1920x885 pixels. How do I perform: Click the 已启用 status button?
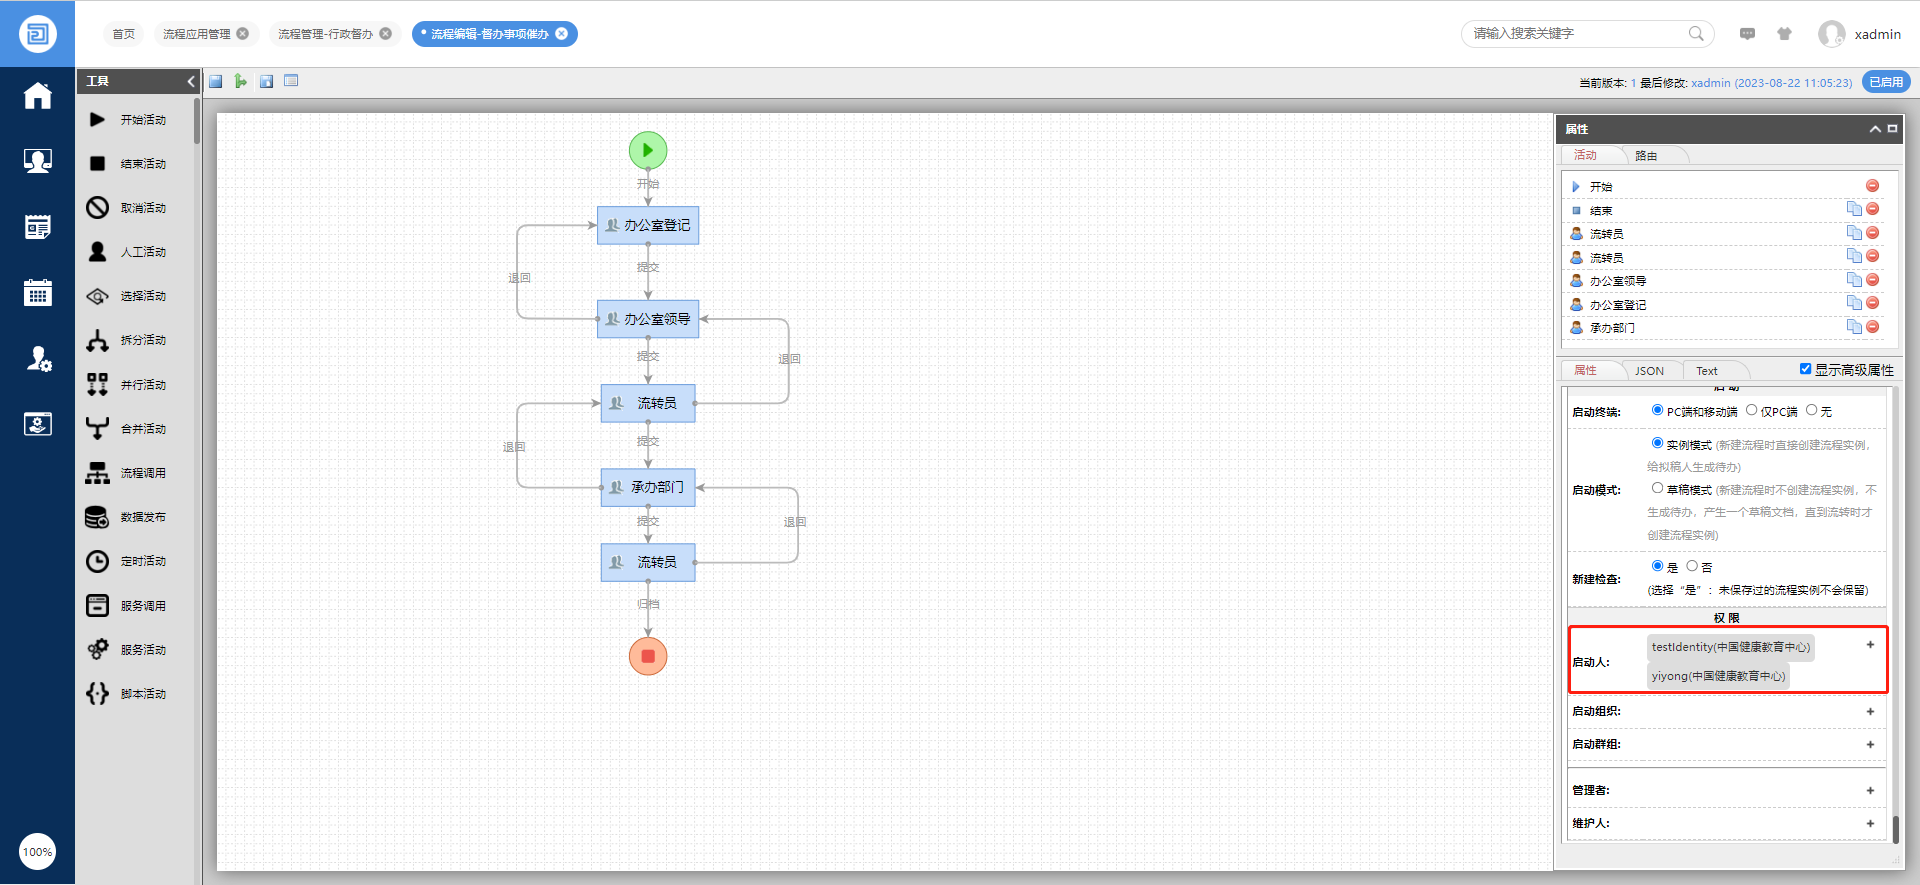tap(1886, 82)
